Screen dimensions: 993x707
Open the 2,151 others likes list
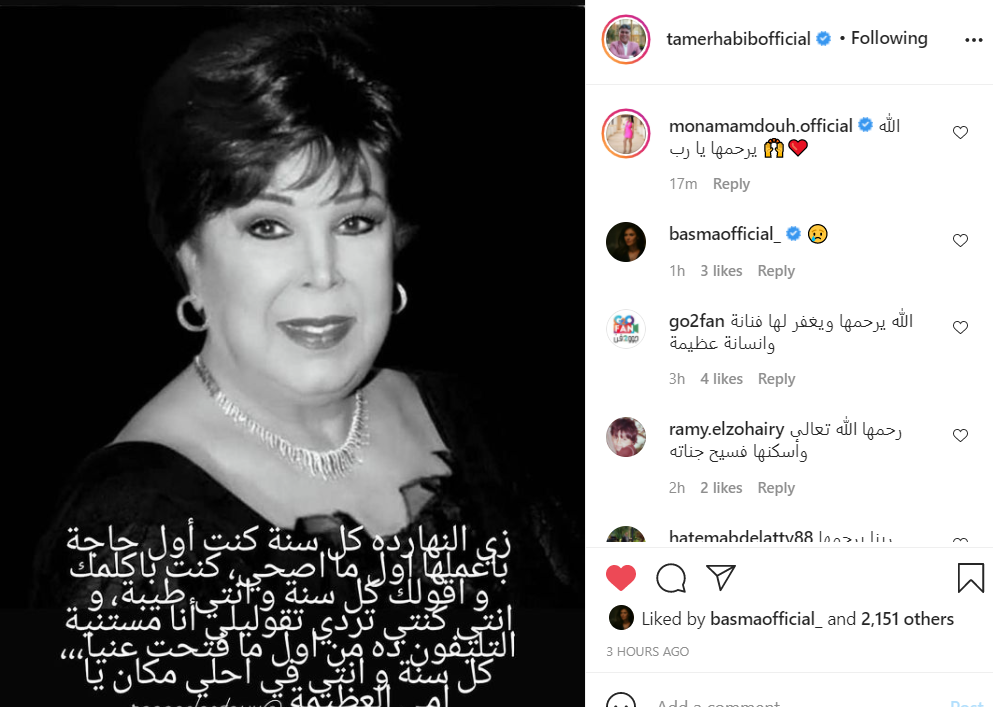pyautogui.click(x=907, y=619)
